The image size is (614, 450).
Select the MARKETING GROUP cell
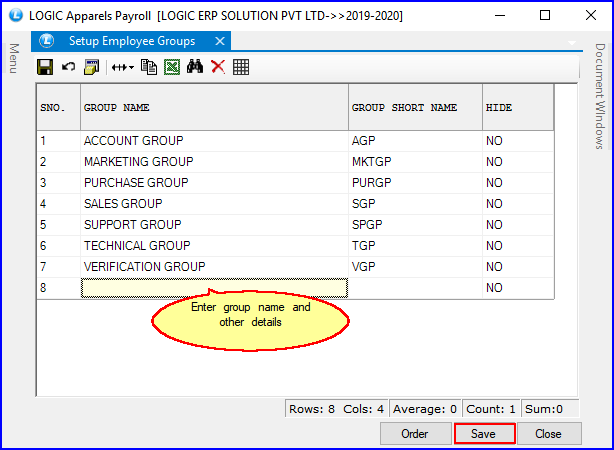[214, 162]
